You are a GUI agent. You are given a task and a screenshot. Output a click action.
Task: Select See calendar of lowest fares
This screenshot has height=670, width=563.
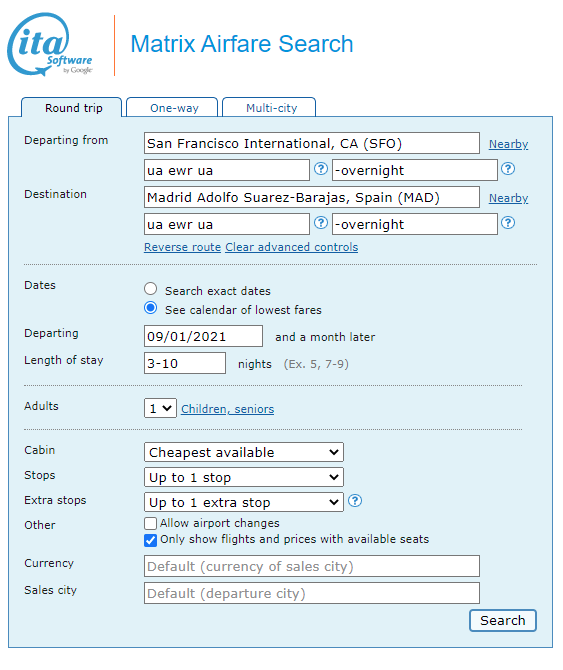click(150, 308)
